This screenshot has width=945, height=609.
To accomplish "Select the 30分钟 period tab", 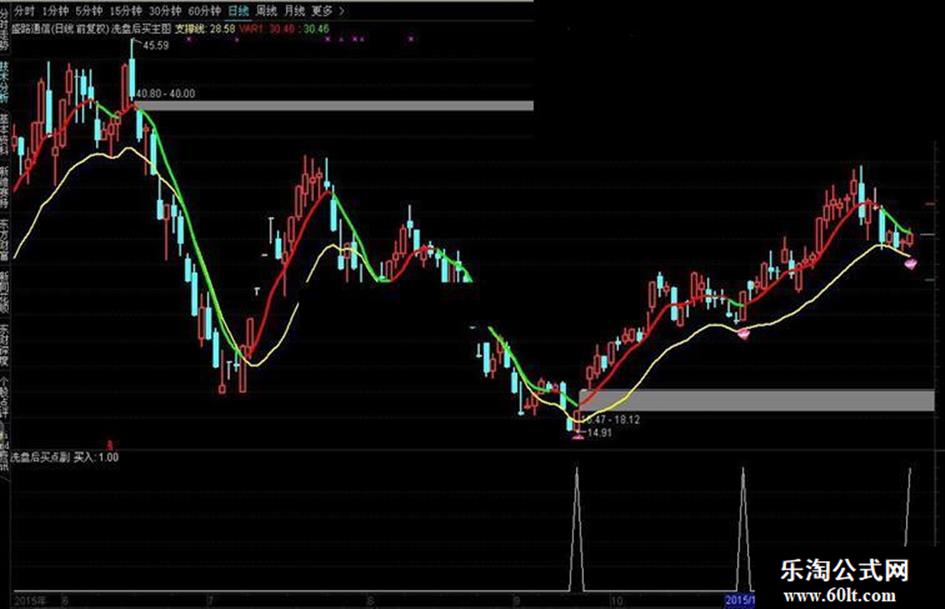I will coord(165,11).
